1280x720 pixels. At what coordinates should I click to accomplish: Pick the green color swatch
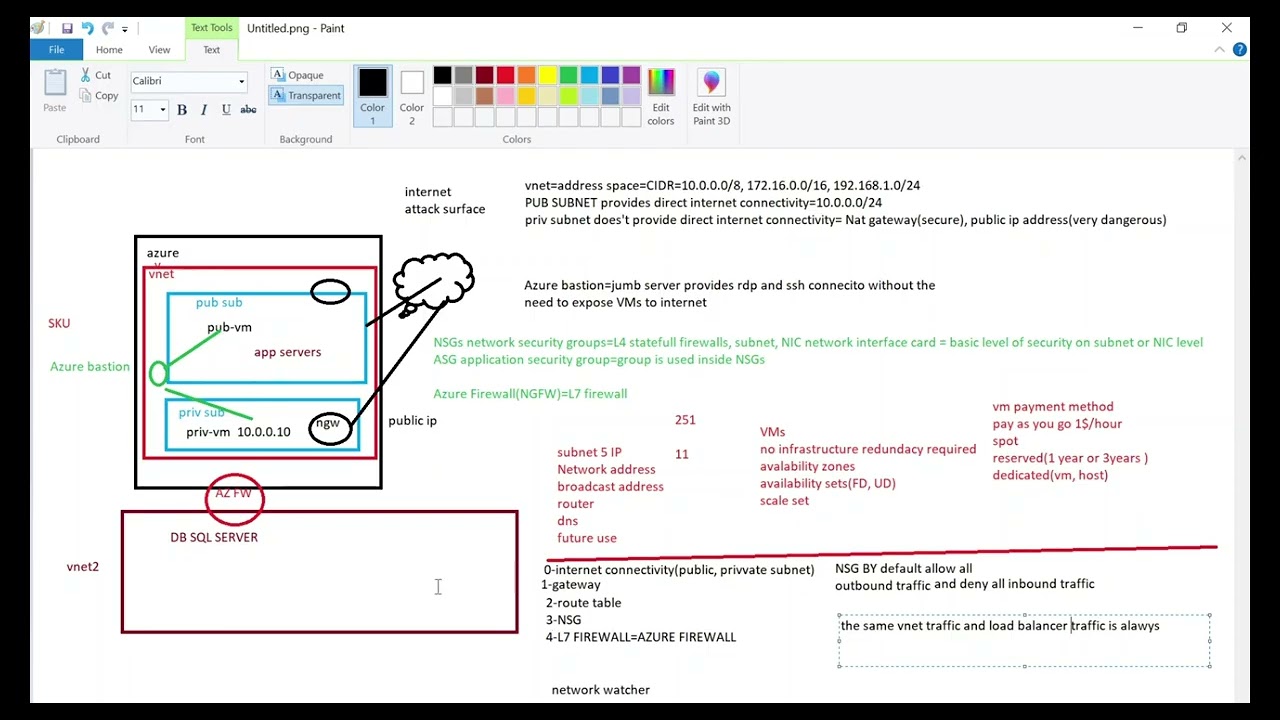(x=568, y=75)
